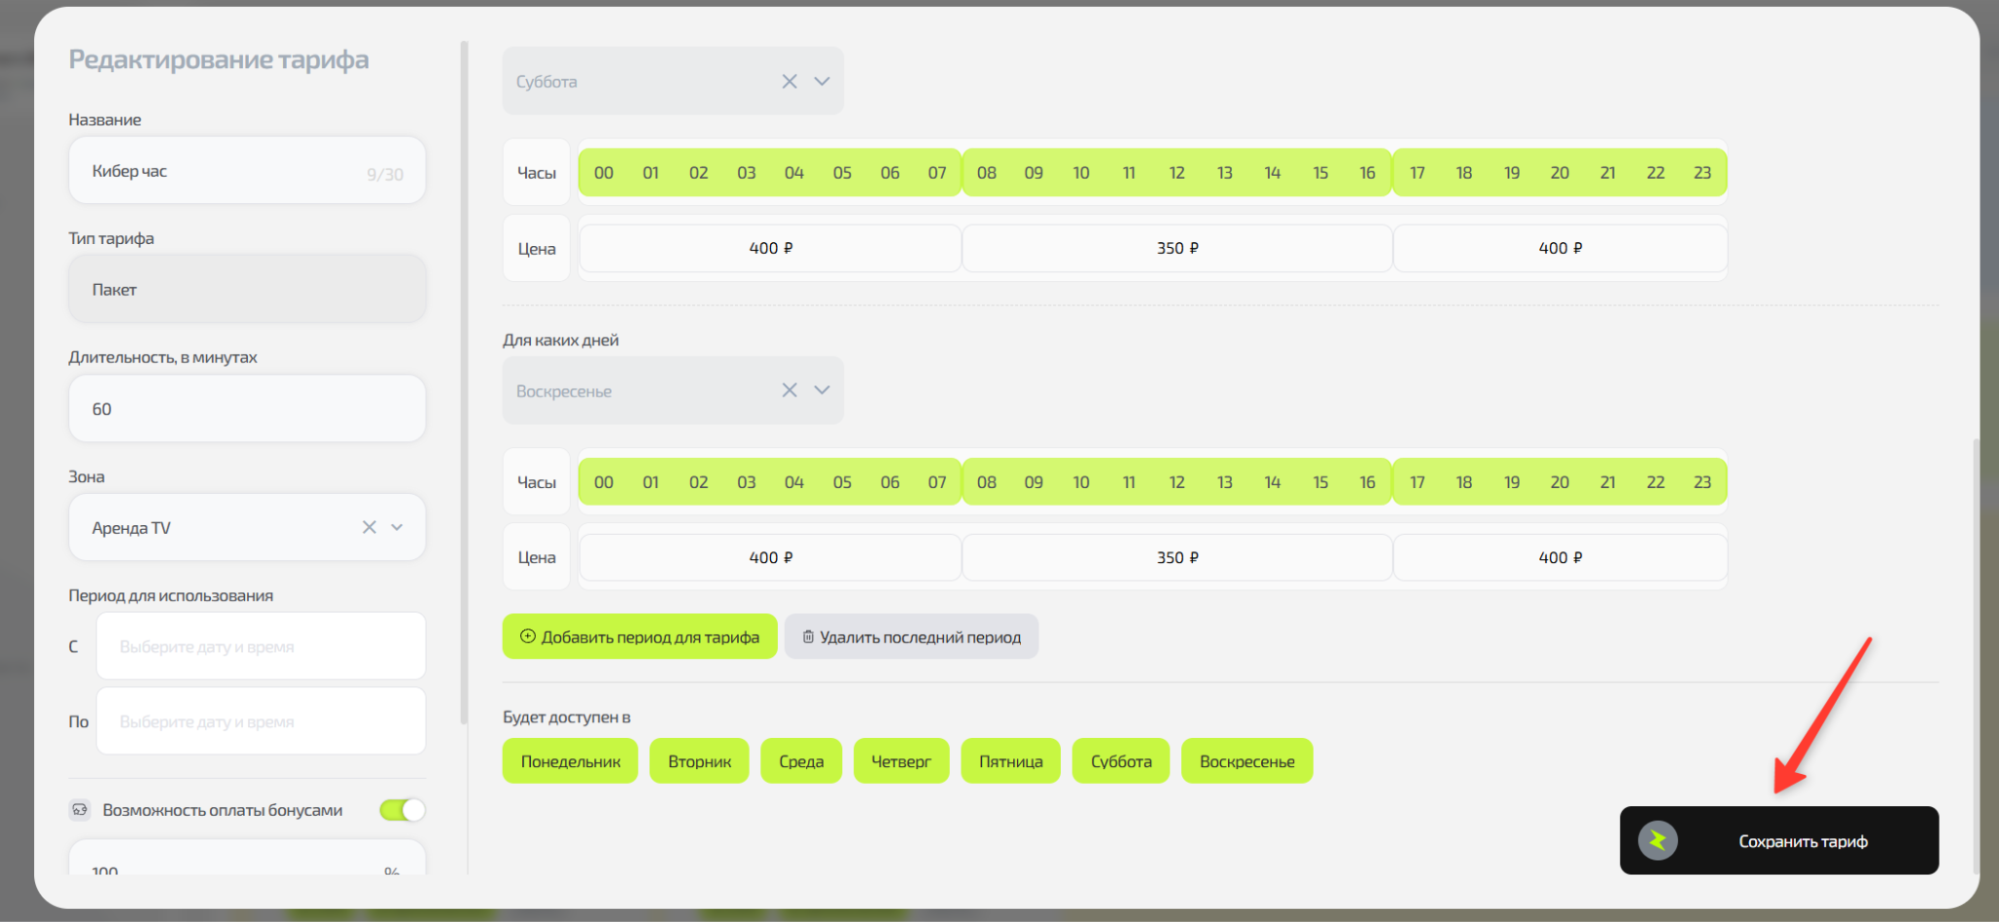The height and width of the screenshot is (923, 1999).
Task: Expand the Воскресенье days dropdown
Action: (822, 390)
